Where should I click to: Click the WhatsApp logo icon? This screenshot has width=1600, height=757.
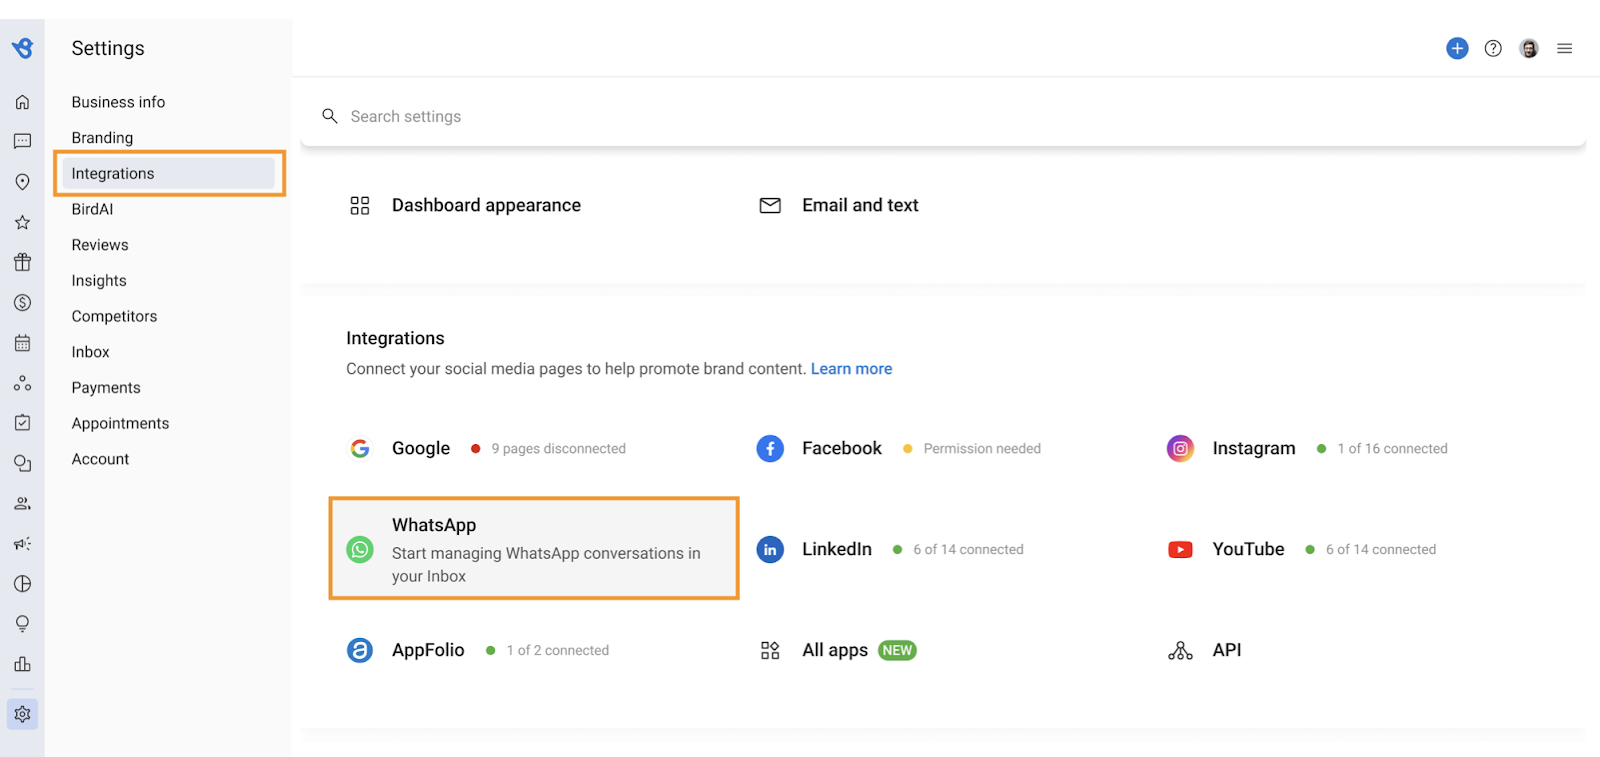tap(360, 549)
